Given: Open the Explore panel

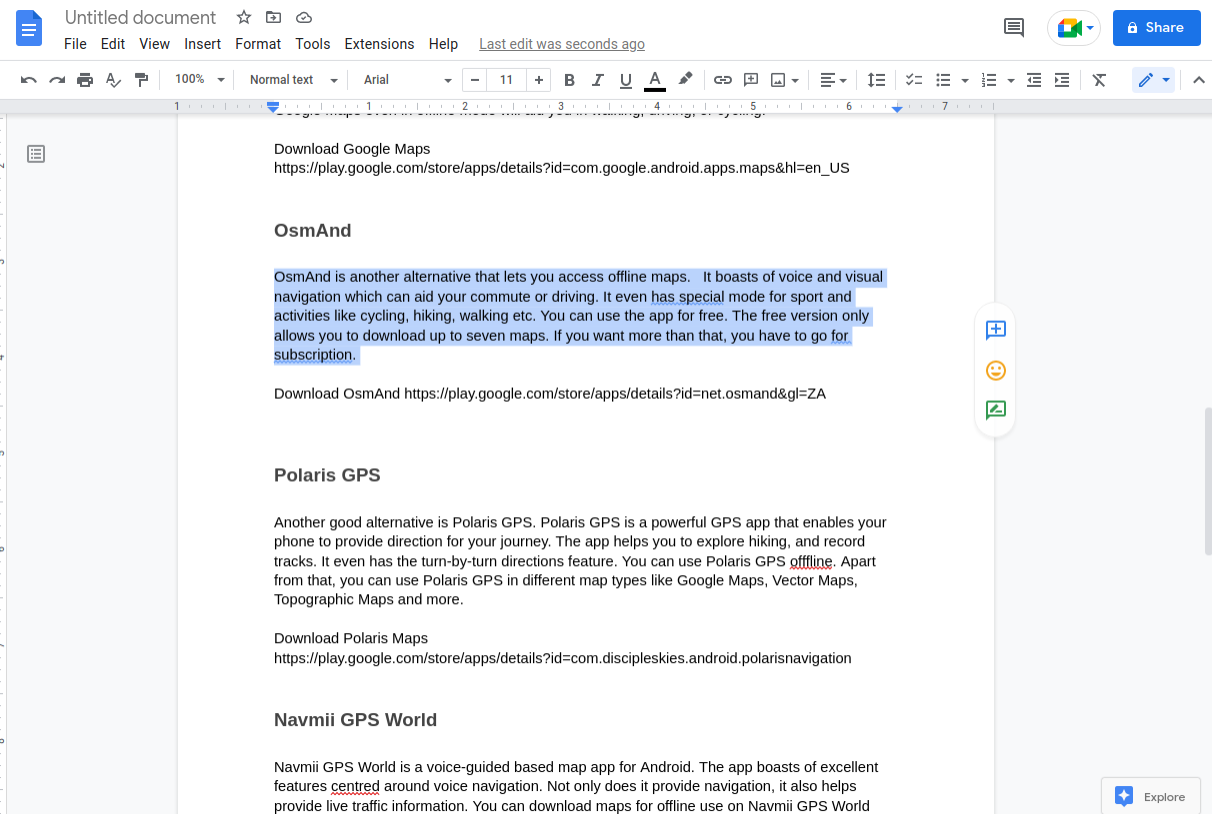Looking at the screenshot, I should coord(1150,796).
